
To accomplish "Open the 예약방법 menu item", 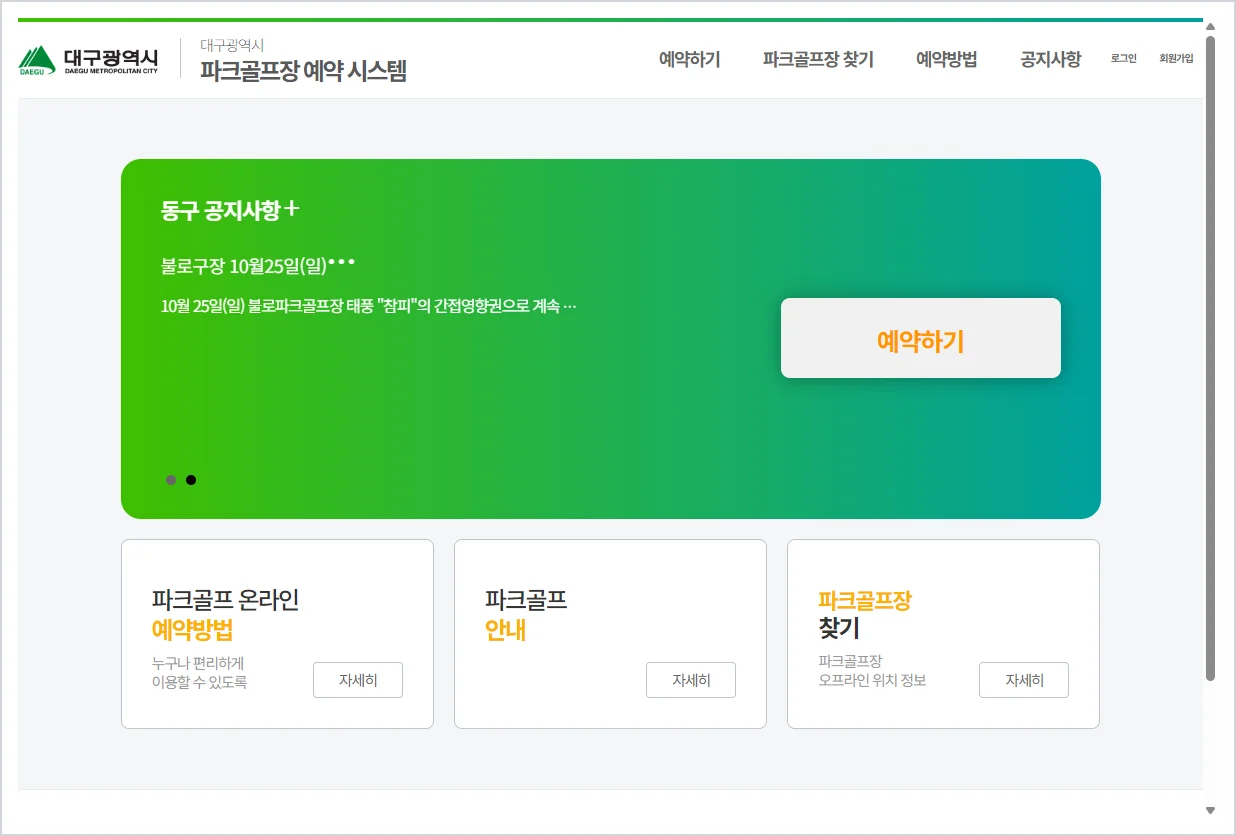I will click(x=946, y=59).
